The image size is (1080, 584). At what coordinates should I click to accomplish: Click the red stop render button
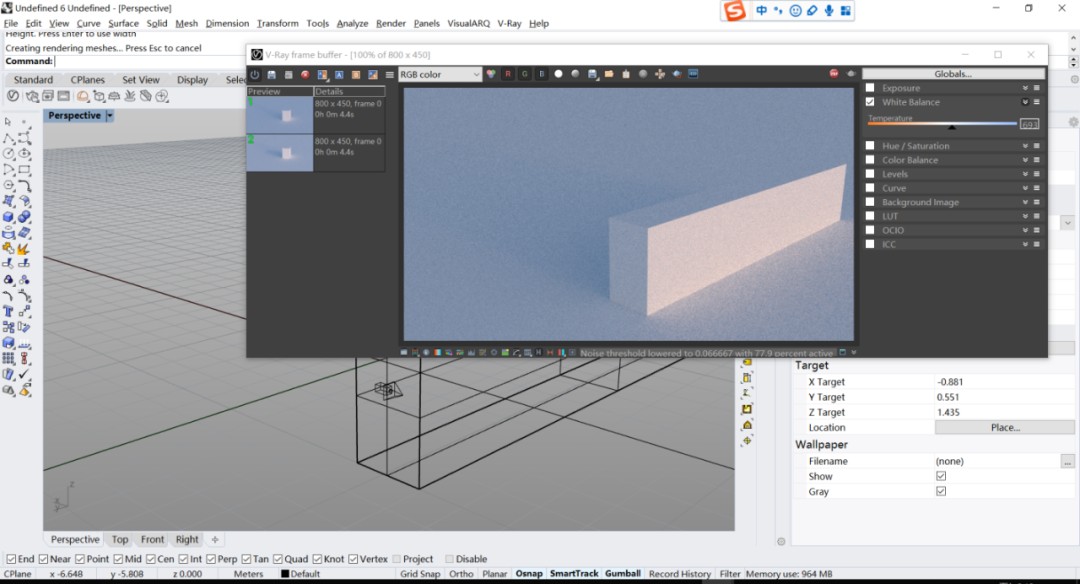(x=305, y=74)
